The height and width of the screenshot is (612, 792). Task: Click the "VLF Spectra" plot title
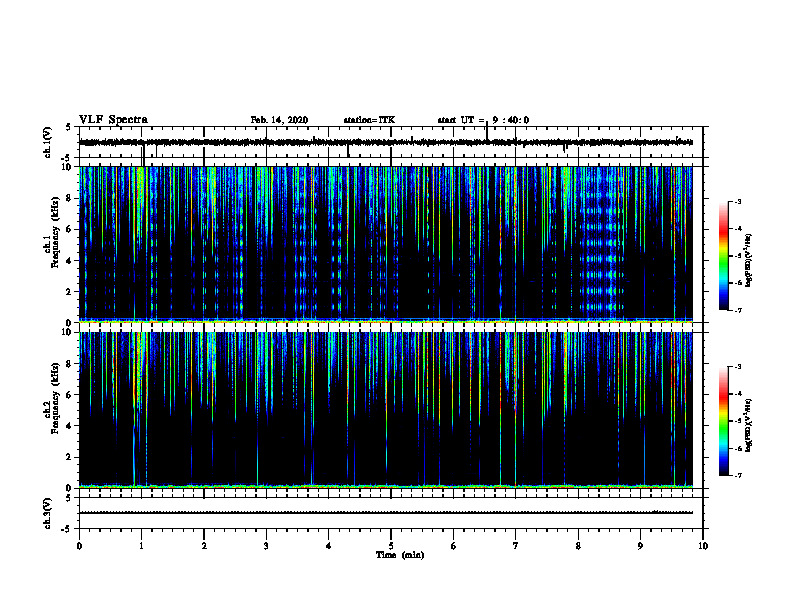click(113, 120)
